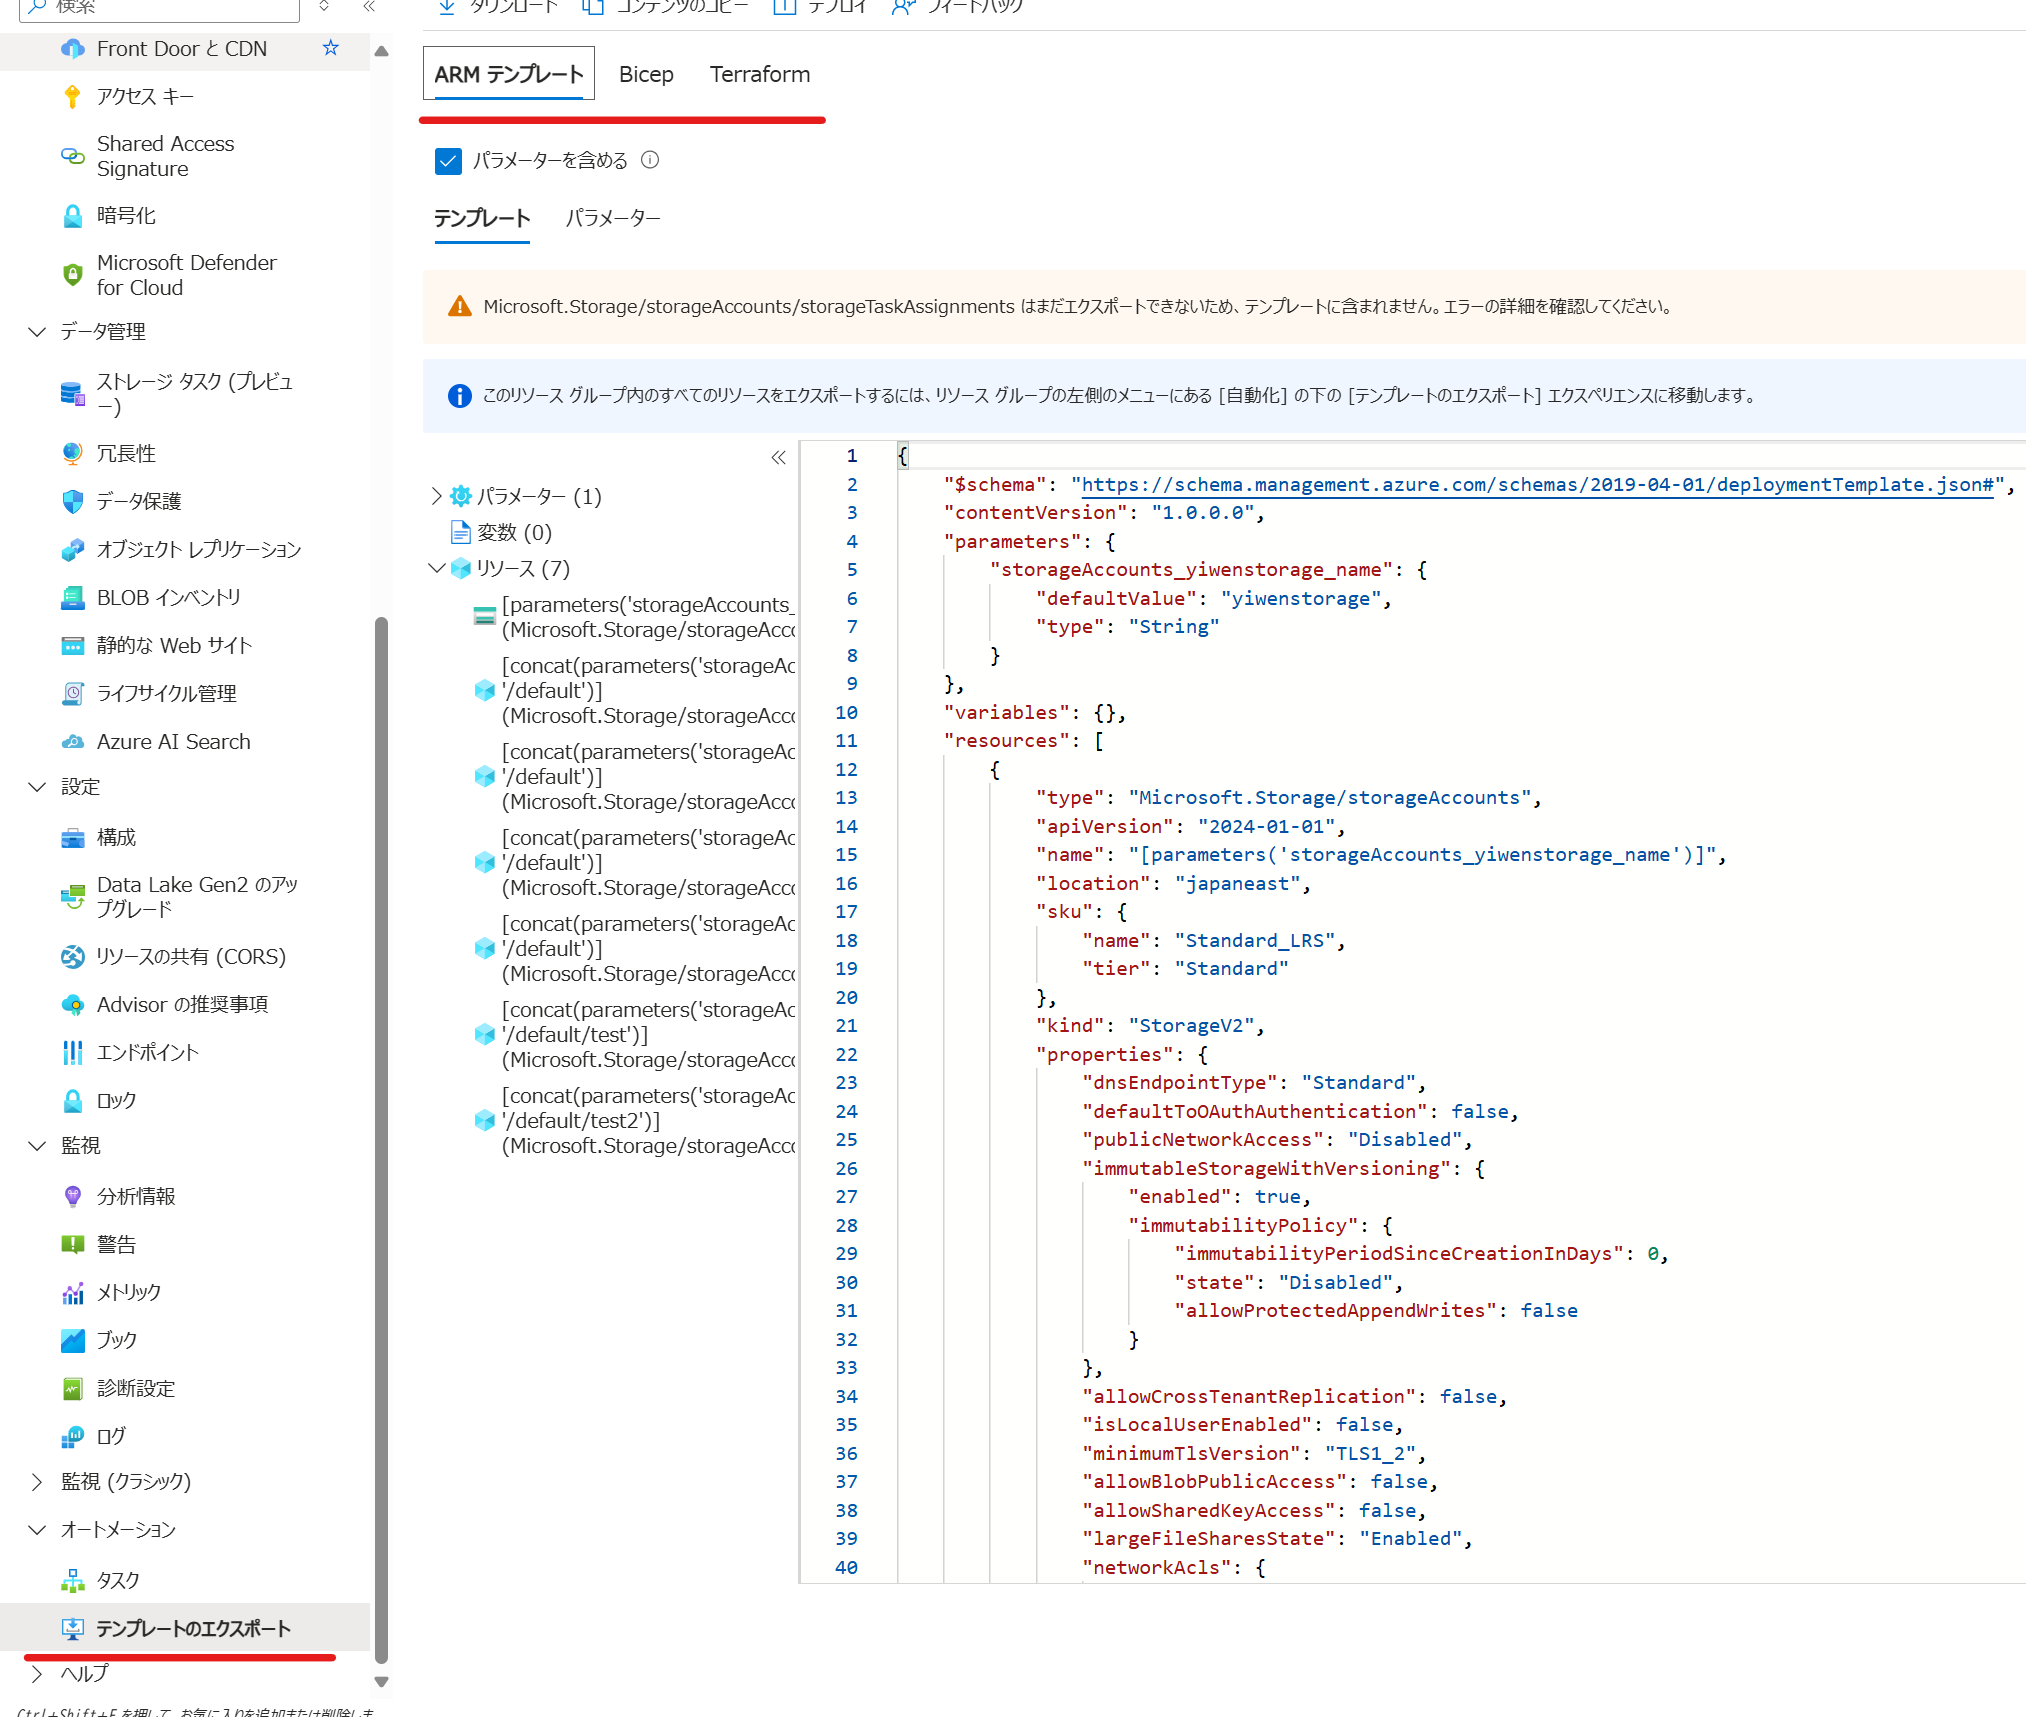Select テンプレートのエクスポート in the sidebar
Image resolution: width=2026 pixels, height=1717 pixels.
[193, 1629]
